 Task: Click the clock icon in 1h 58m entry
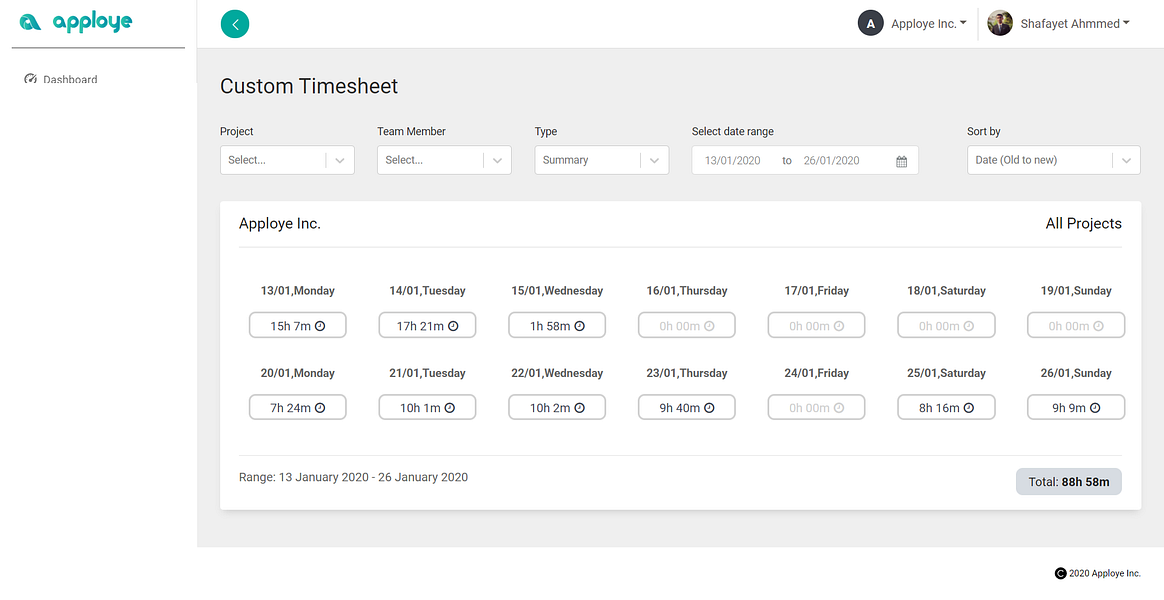(x=580, y=325)
